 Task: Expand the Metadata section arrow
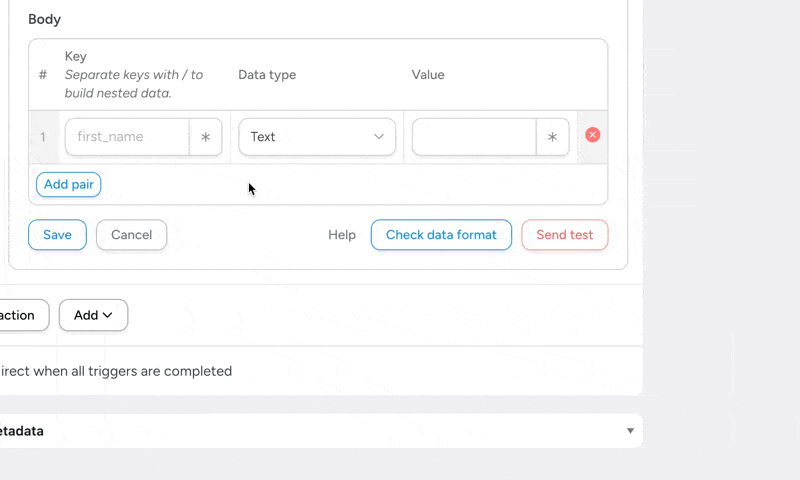[x=630, y=431]
